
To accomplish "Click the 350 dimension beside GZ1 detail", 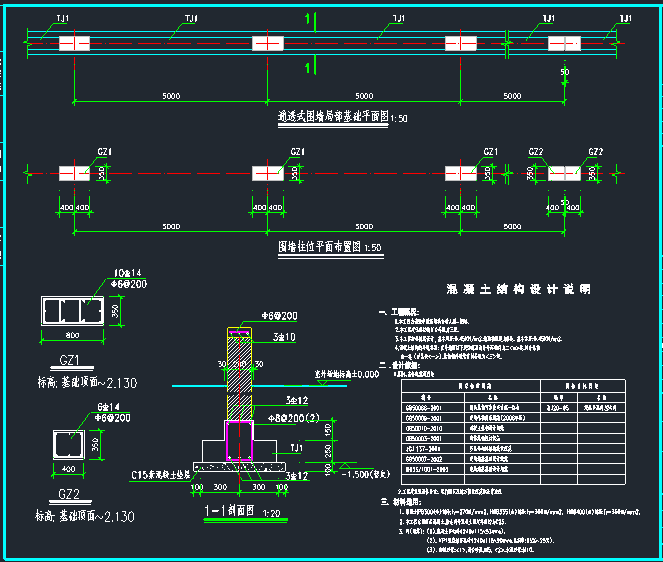I will [115, 312].
